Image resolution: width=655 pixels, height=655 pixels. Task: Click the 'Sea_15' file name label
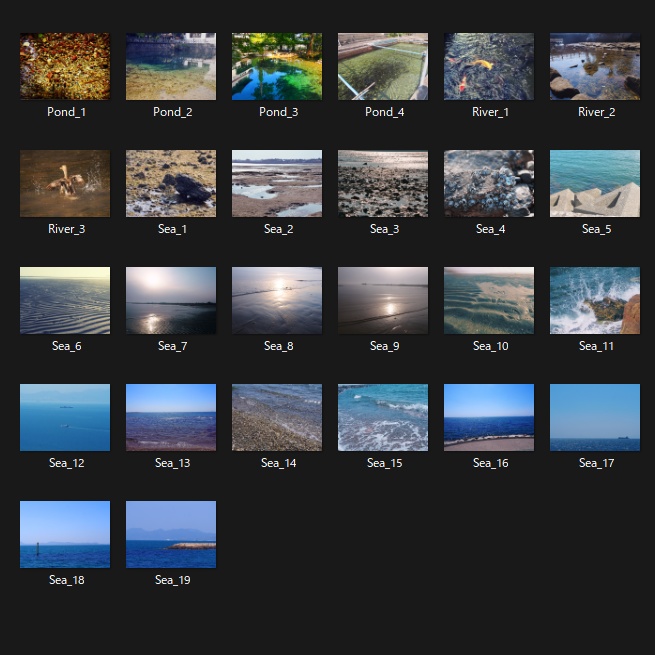384,463
